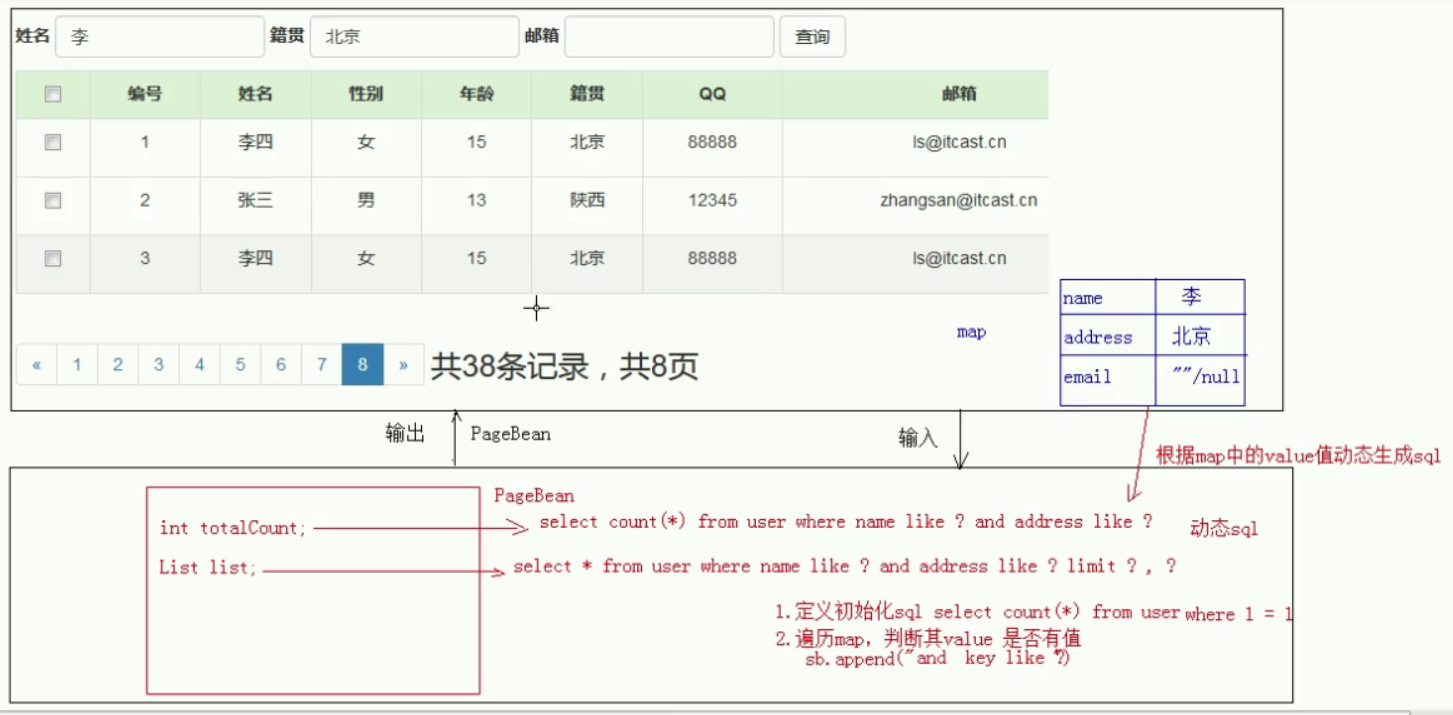Click the QQ column header
This screenshot has height=715, width=1453.
[x=713, y=95]
